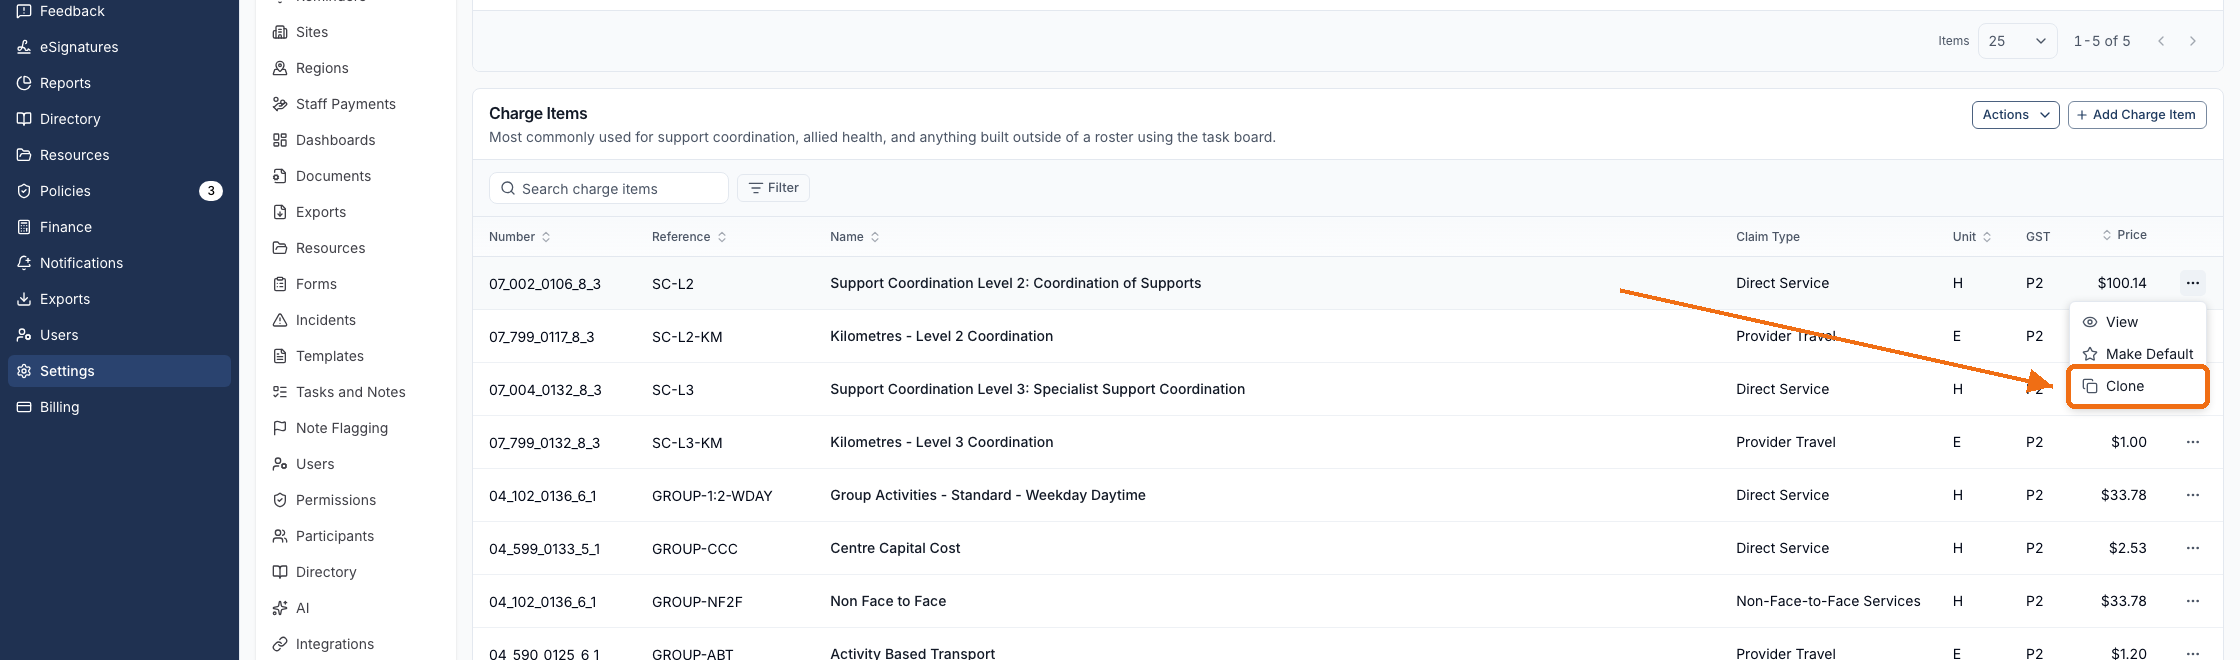Open Policies with 3 badge

pos(119,191)
